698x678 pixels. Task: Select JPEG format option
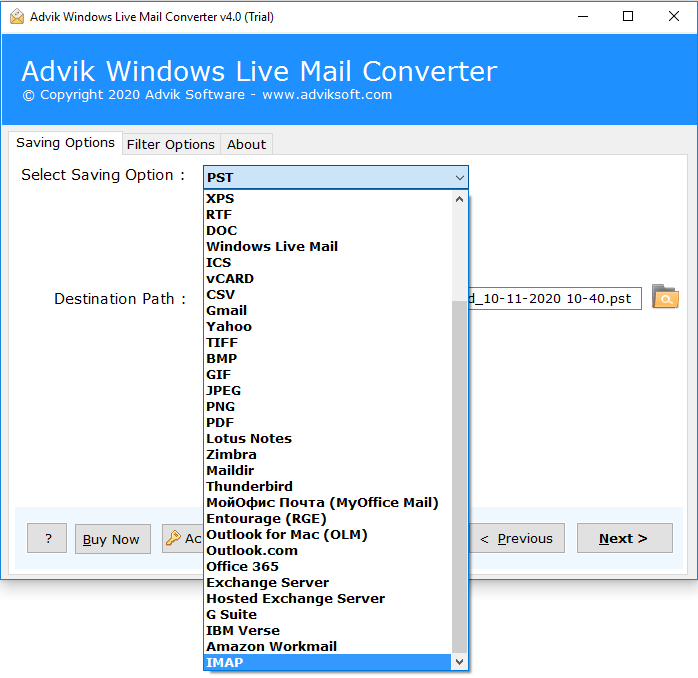click(x=328, y=391)
